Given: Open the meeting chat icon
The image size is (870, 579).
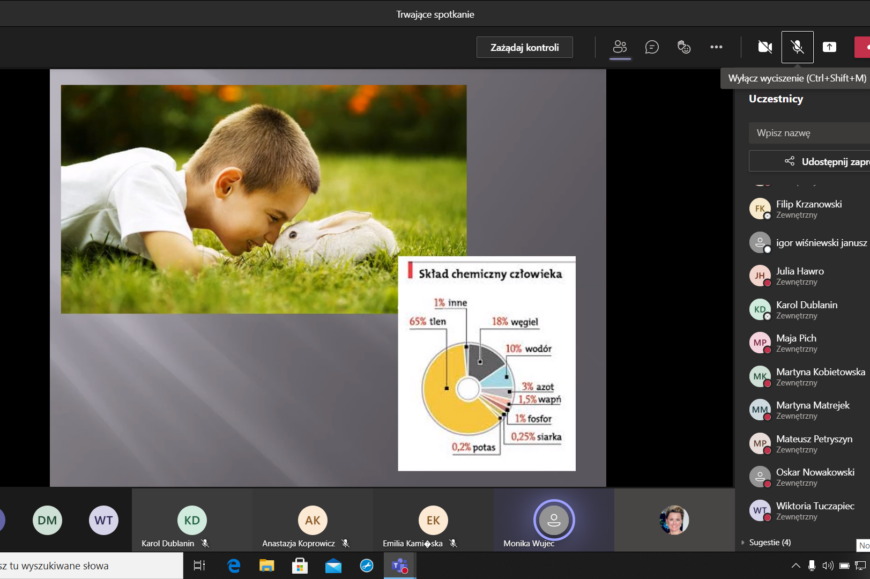Looking at the screenshot, I should (652, 47).
